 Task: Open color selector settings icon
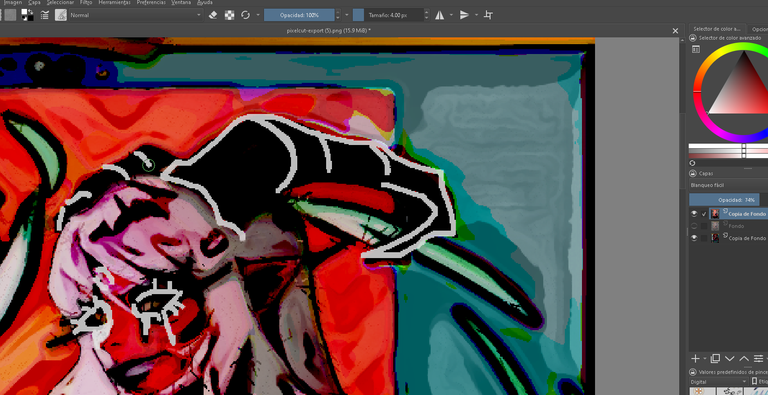tap(696, 49)
